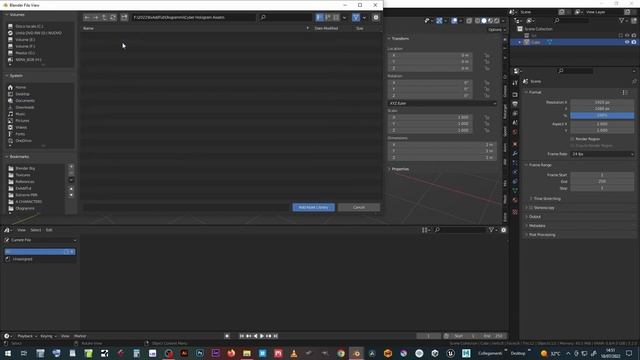Cancel the file browser dialog
This screenshot has height=360, width=640.
point(359,207)
